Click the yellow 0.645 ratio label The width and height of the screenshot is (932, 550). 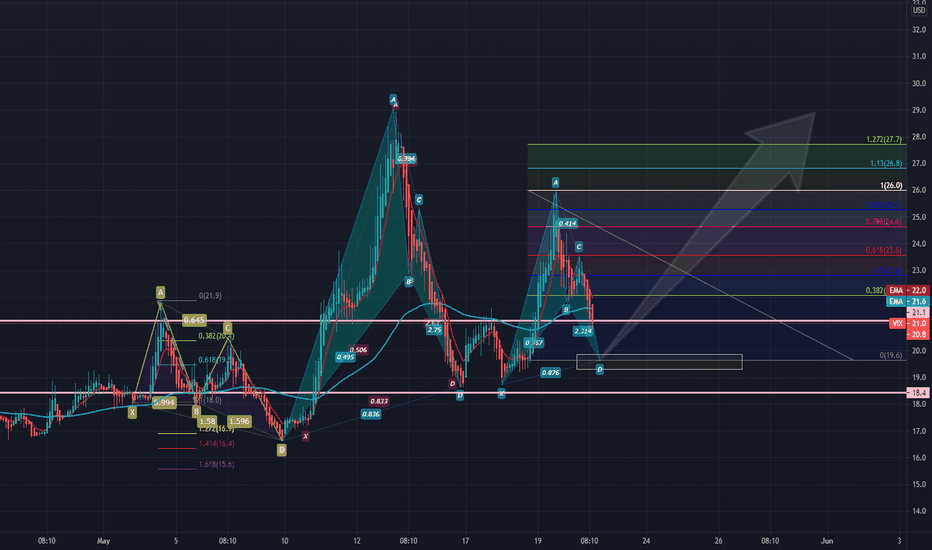point(194,320)
